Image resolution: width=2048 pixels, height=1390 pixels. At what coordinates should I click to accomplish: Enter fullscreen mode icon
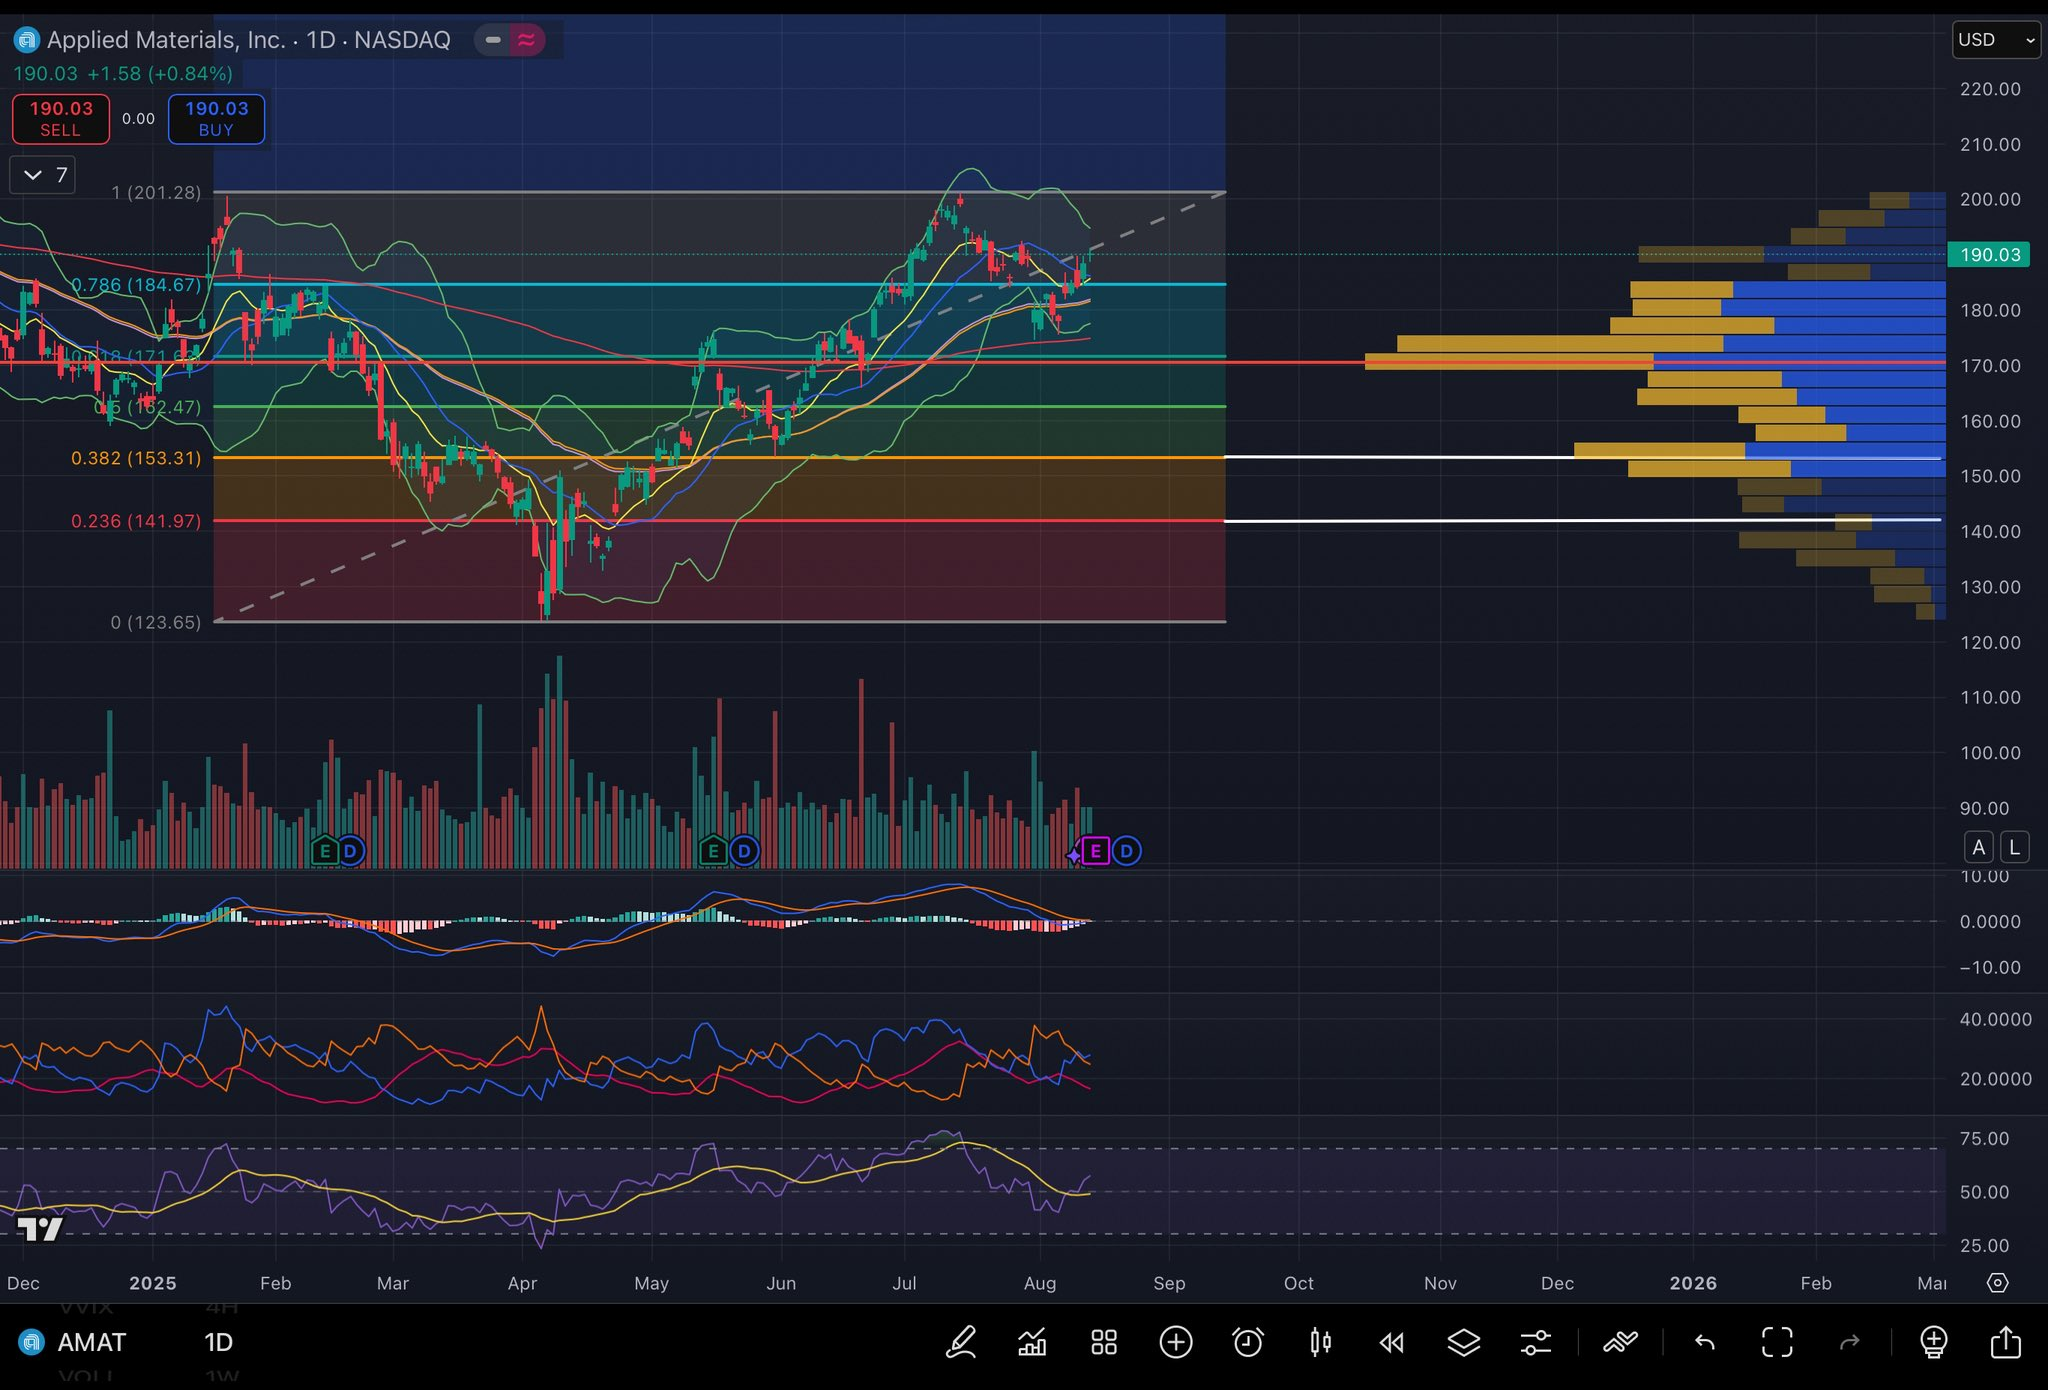[1777, 1342]
